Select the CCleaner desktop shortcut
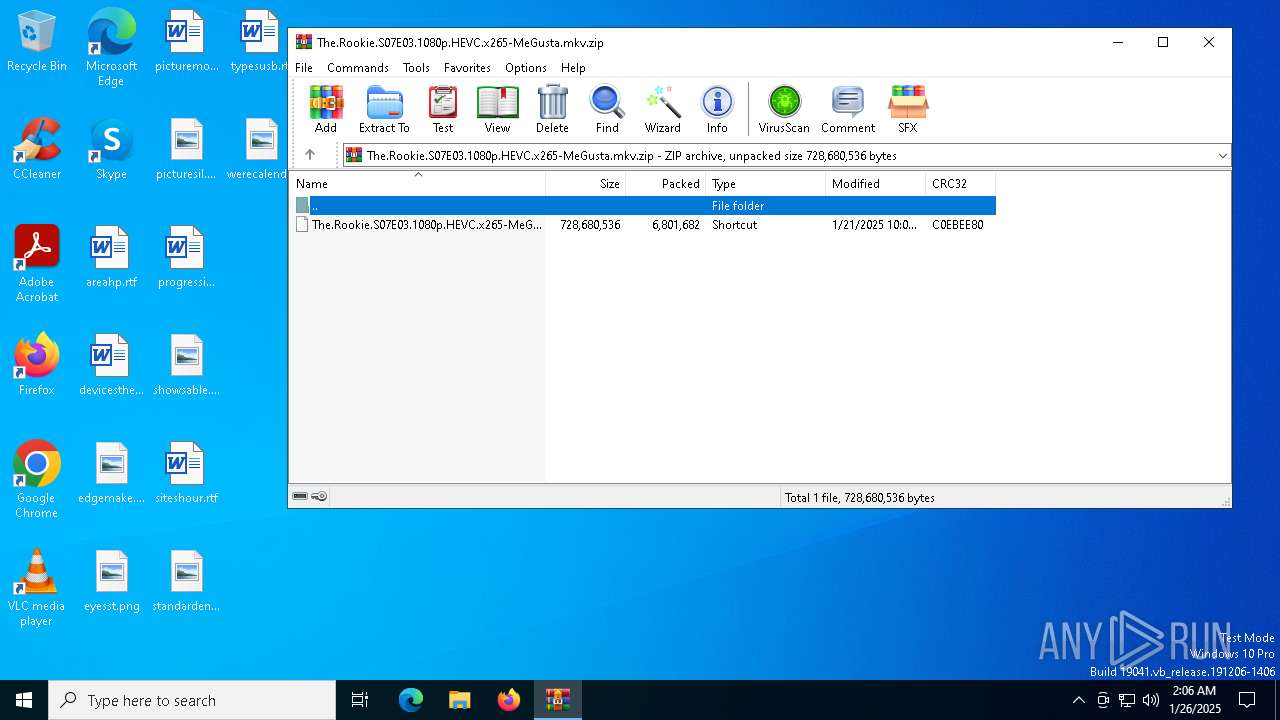This screenshot has width=1280, height=720. tap(37, 149)
